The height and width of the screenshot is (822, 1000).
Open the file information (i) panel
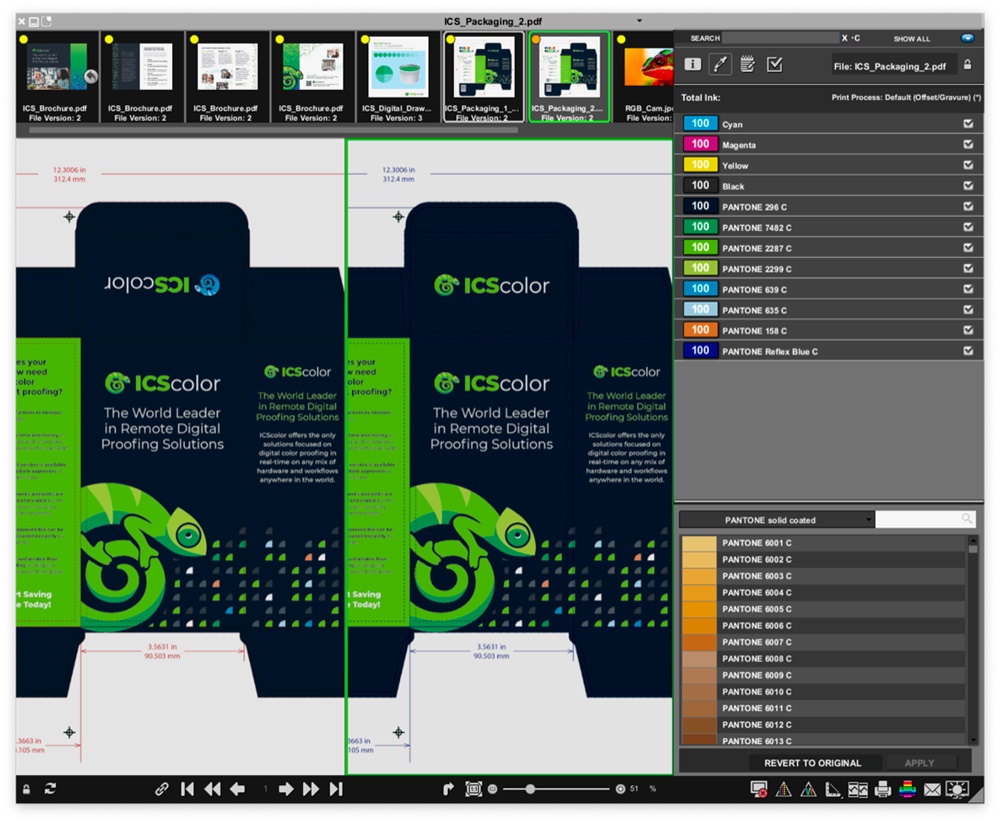click(x=693, y=64)
